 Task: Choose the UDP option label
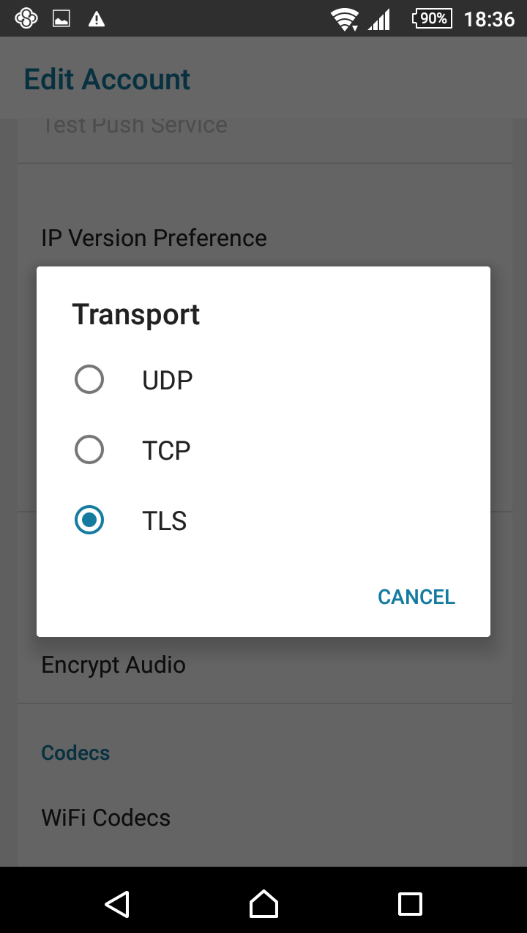[x=167, y=380]
